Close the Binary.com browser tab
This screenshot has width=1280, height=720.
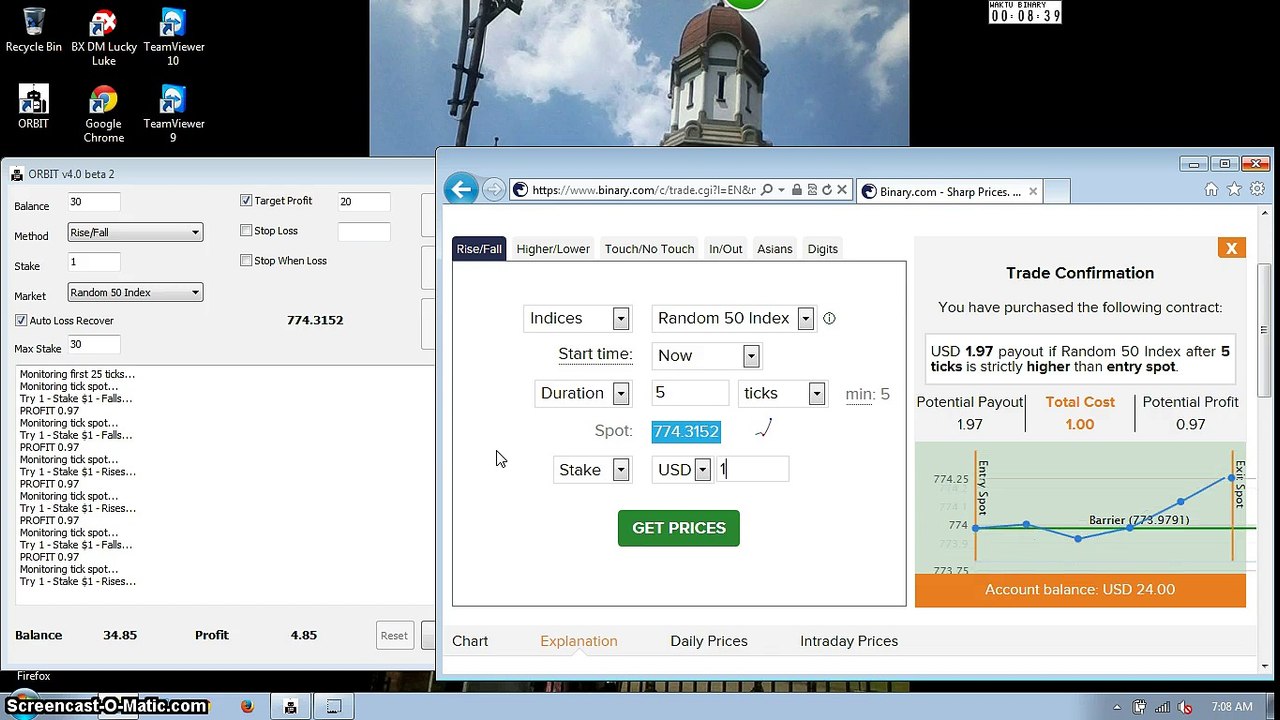click(x=1033, y=191)
